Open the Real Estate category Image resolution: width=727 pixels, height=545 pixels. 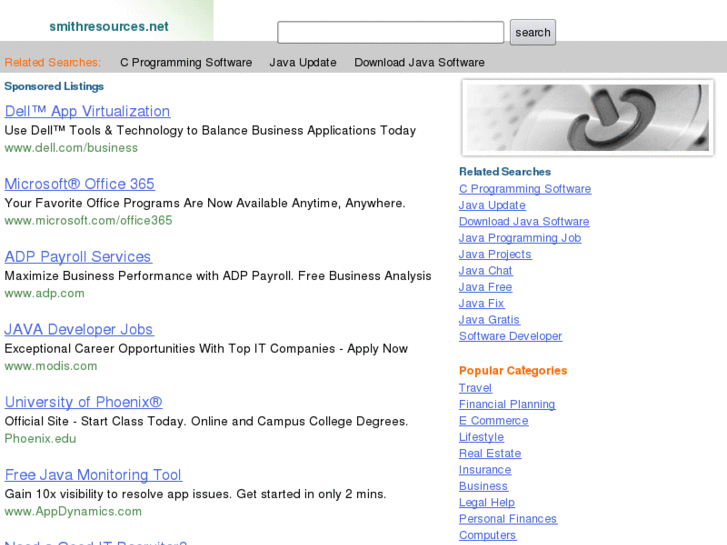pos(490,454)
